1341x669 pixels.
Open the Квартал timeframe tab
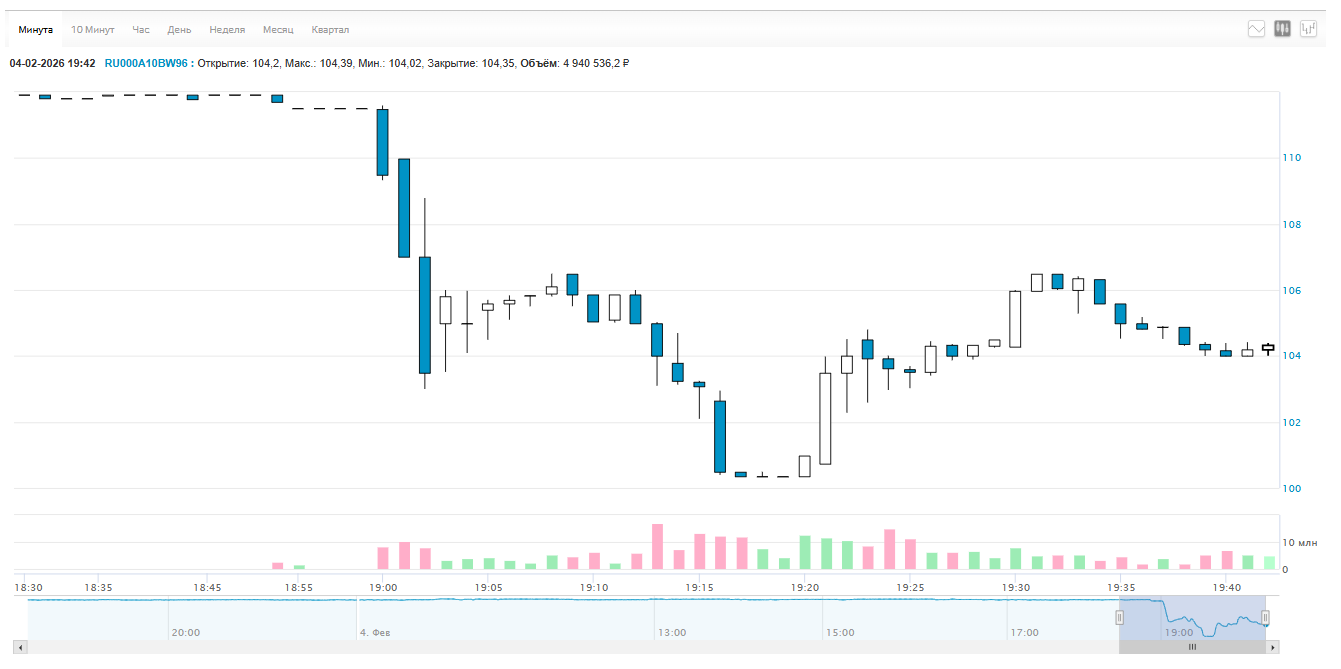[x=330, y=30]
